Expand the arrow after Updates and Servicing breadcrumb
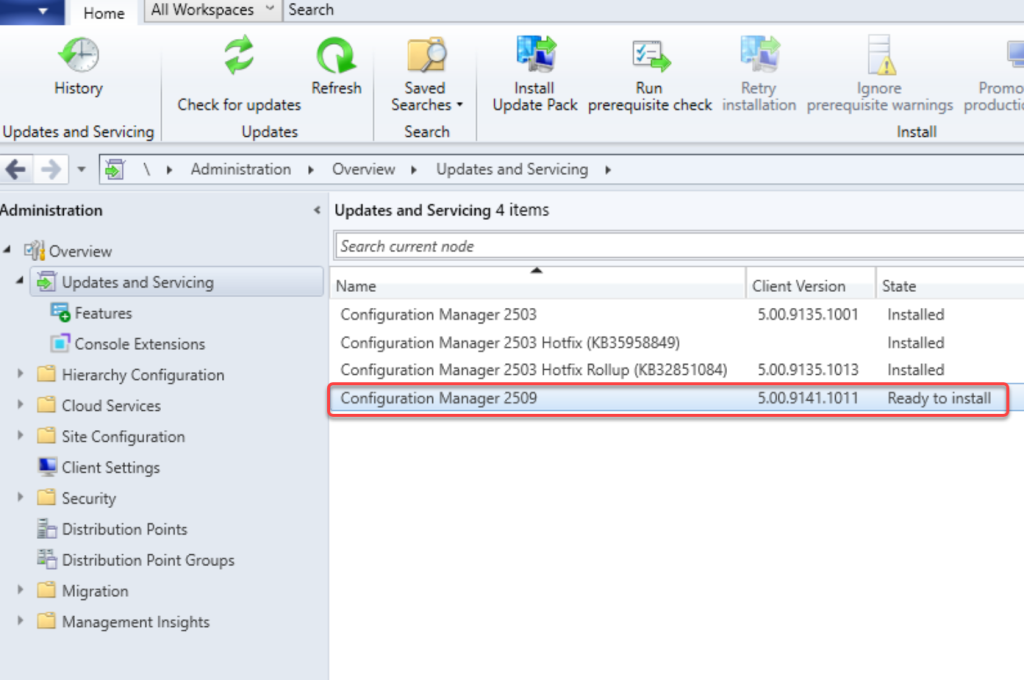 point(607,170)
